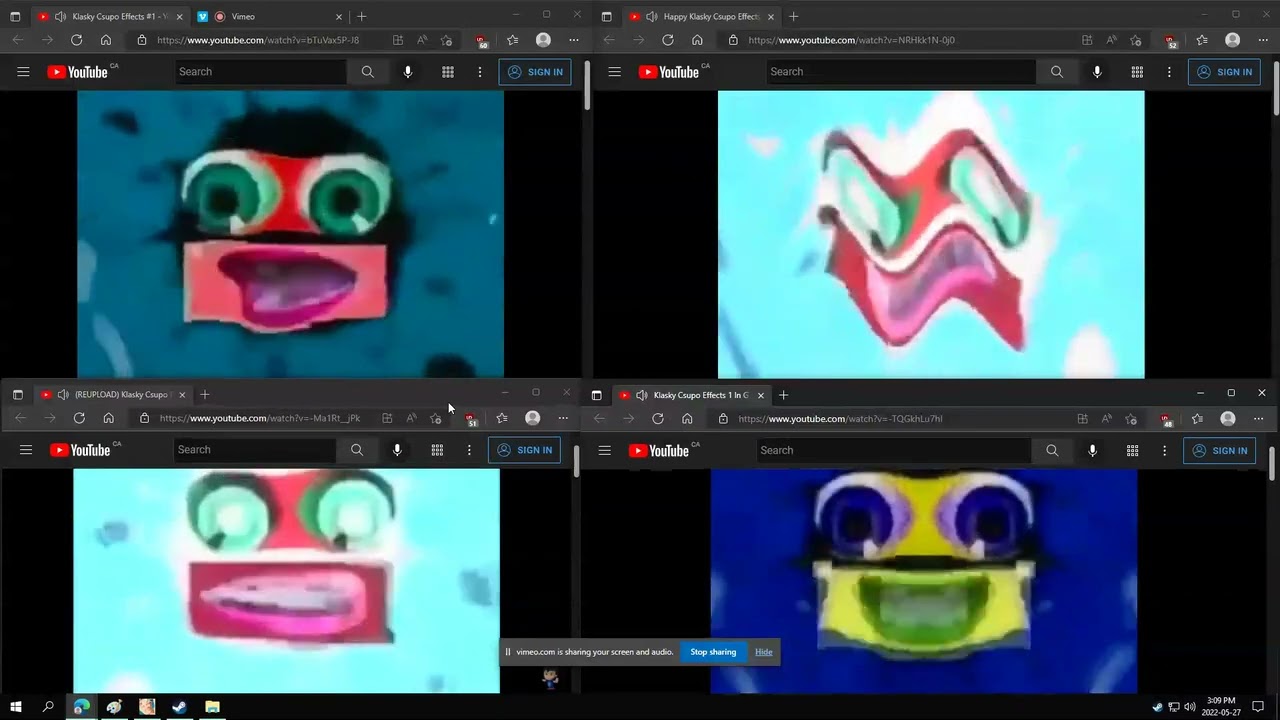Start voice search in top-left window

click(x=407, y=72)
